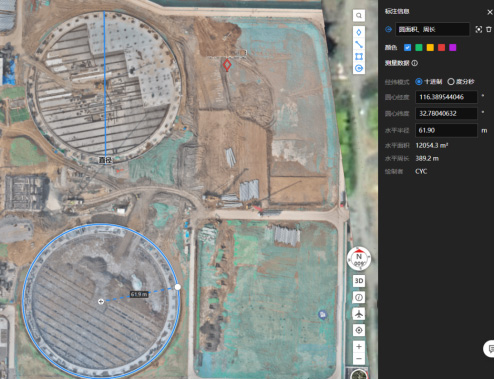Choose the red annotation color
The height and width of the screenshot is (379, 495).
coord(441,48)
